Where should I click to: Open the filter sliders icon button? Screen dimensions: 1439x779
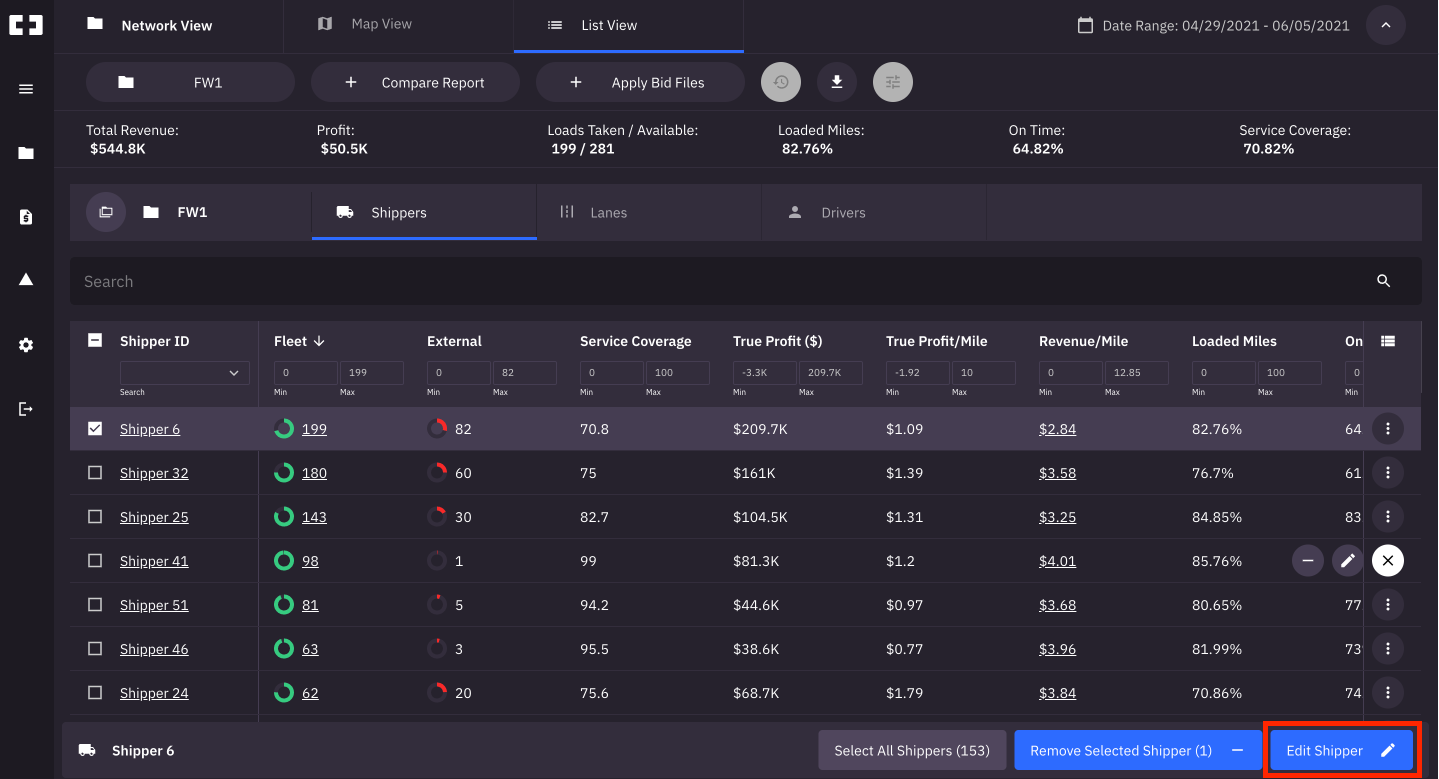[893, 82]
